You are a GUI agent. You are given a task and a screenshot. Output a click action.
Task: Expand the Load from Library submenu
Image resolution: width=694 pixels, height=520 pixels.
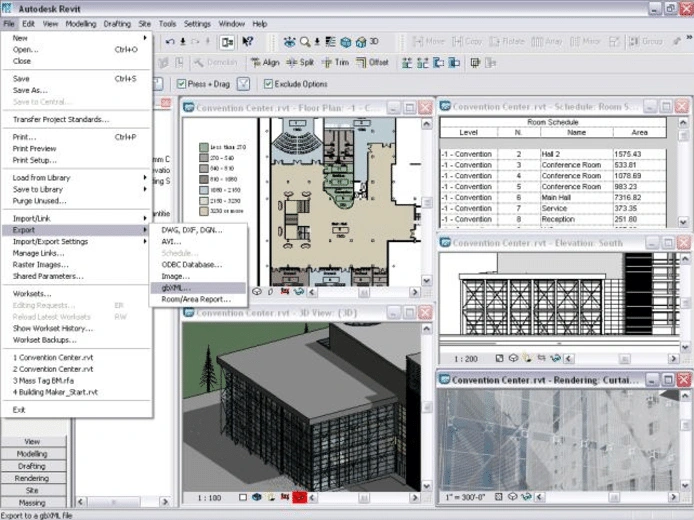pyautogui.click(x=145, y=177)
